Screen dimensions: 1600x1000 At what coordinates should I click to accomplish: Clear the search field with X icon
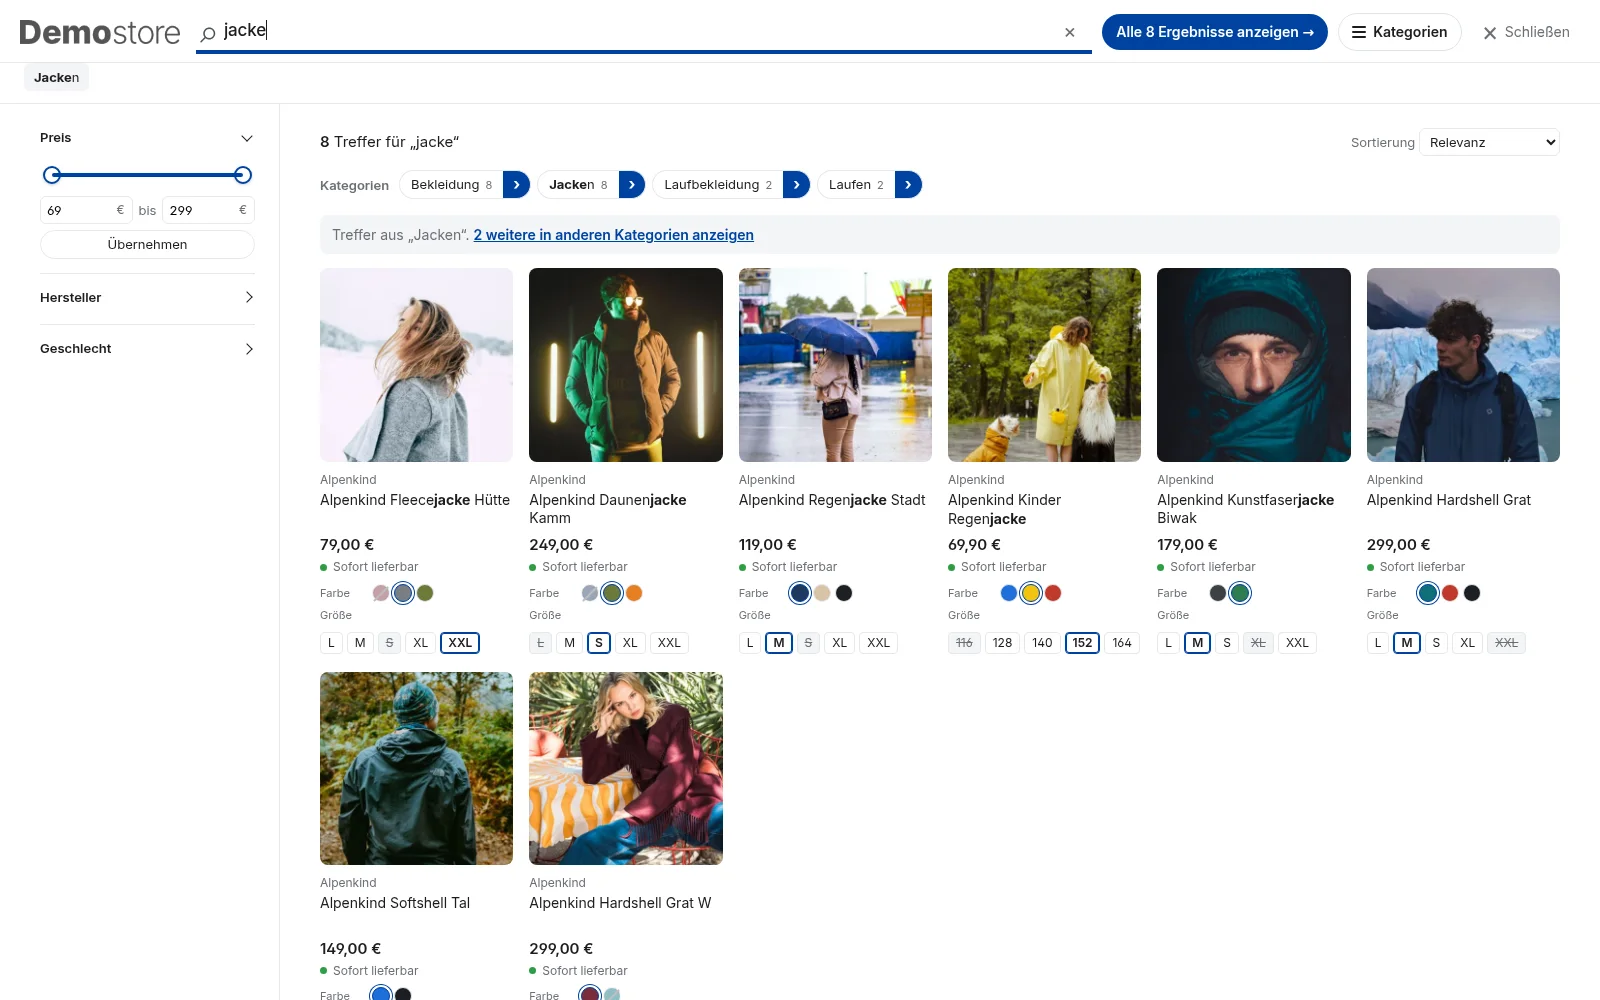(1070, 32)
